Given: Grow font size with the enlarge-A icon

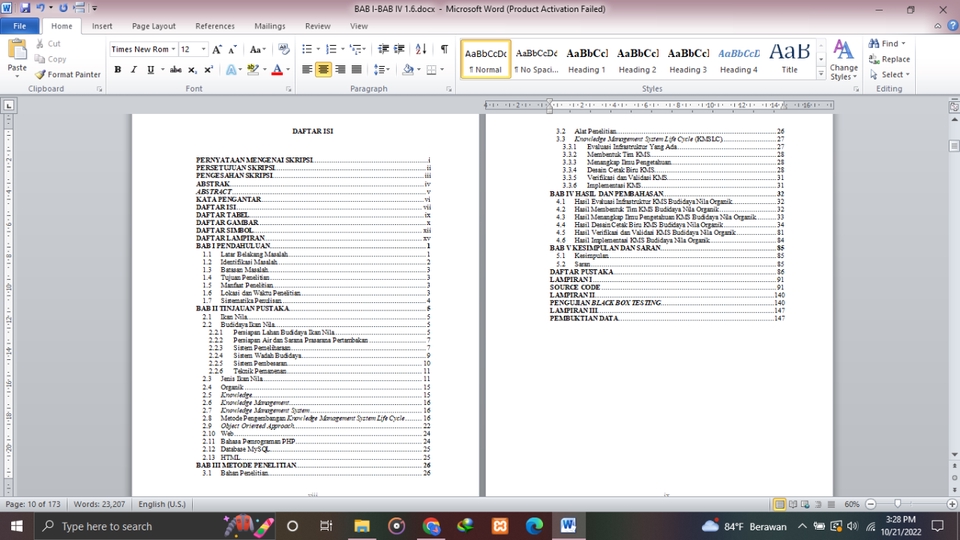Looking at the screenshot, I should [x=217, y=49].
